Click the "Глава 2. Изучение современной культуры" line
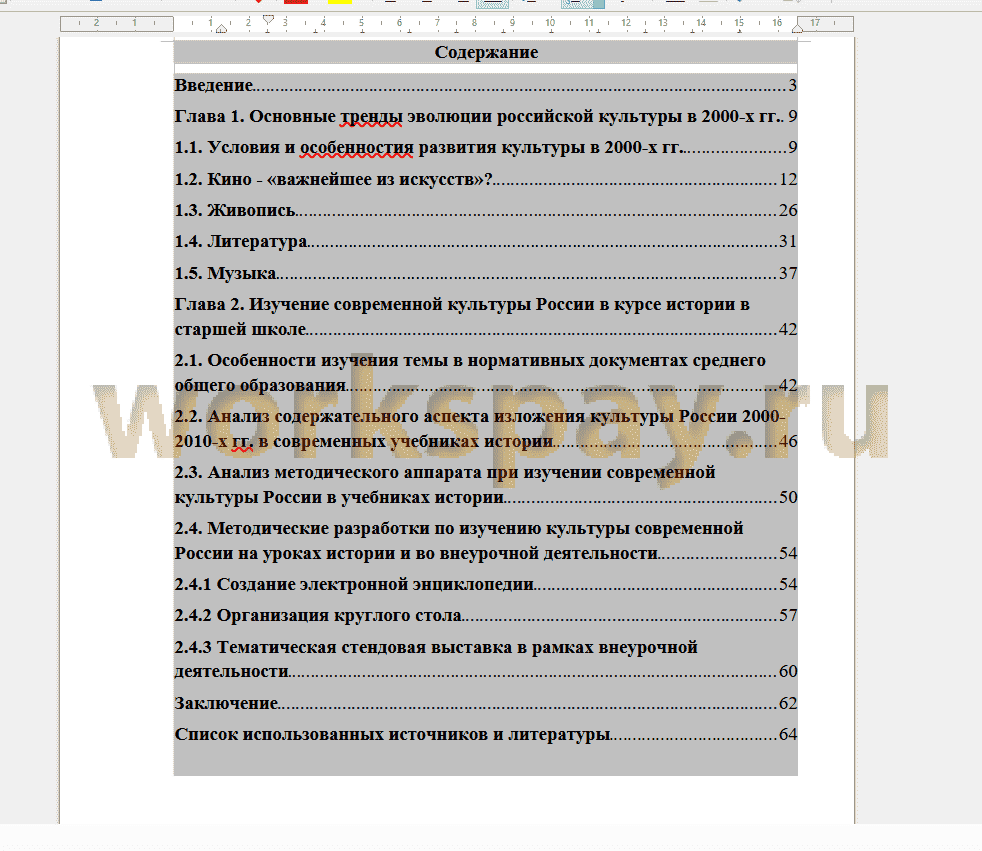Image resolution: width=982 pixels, height=851 pixels. click(462, 304)
